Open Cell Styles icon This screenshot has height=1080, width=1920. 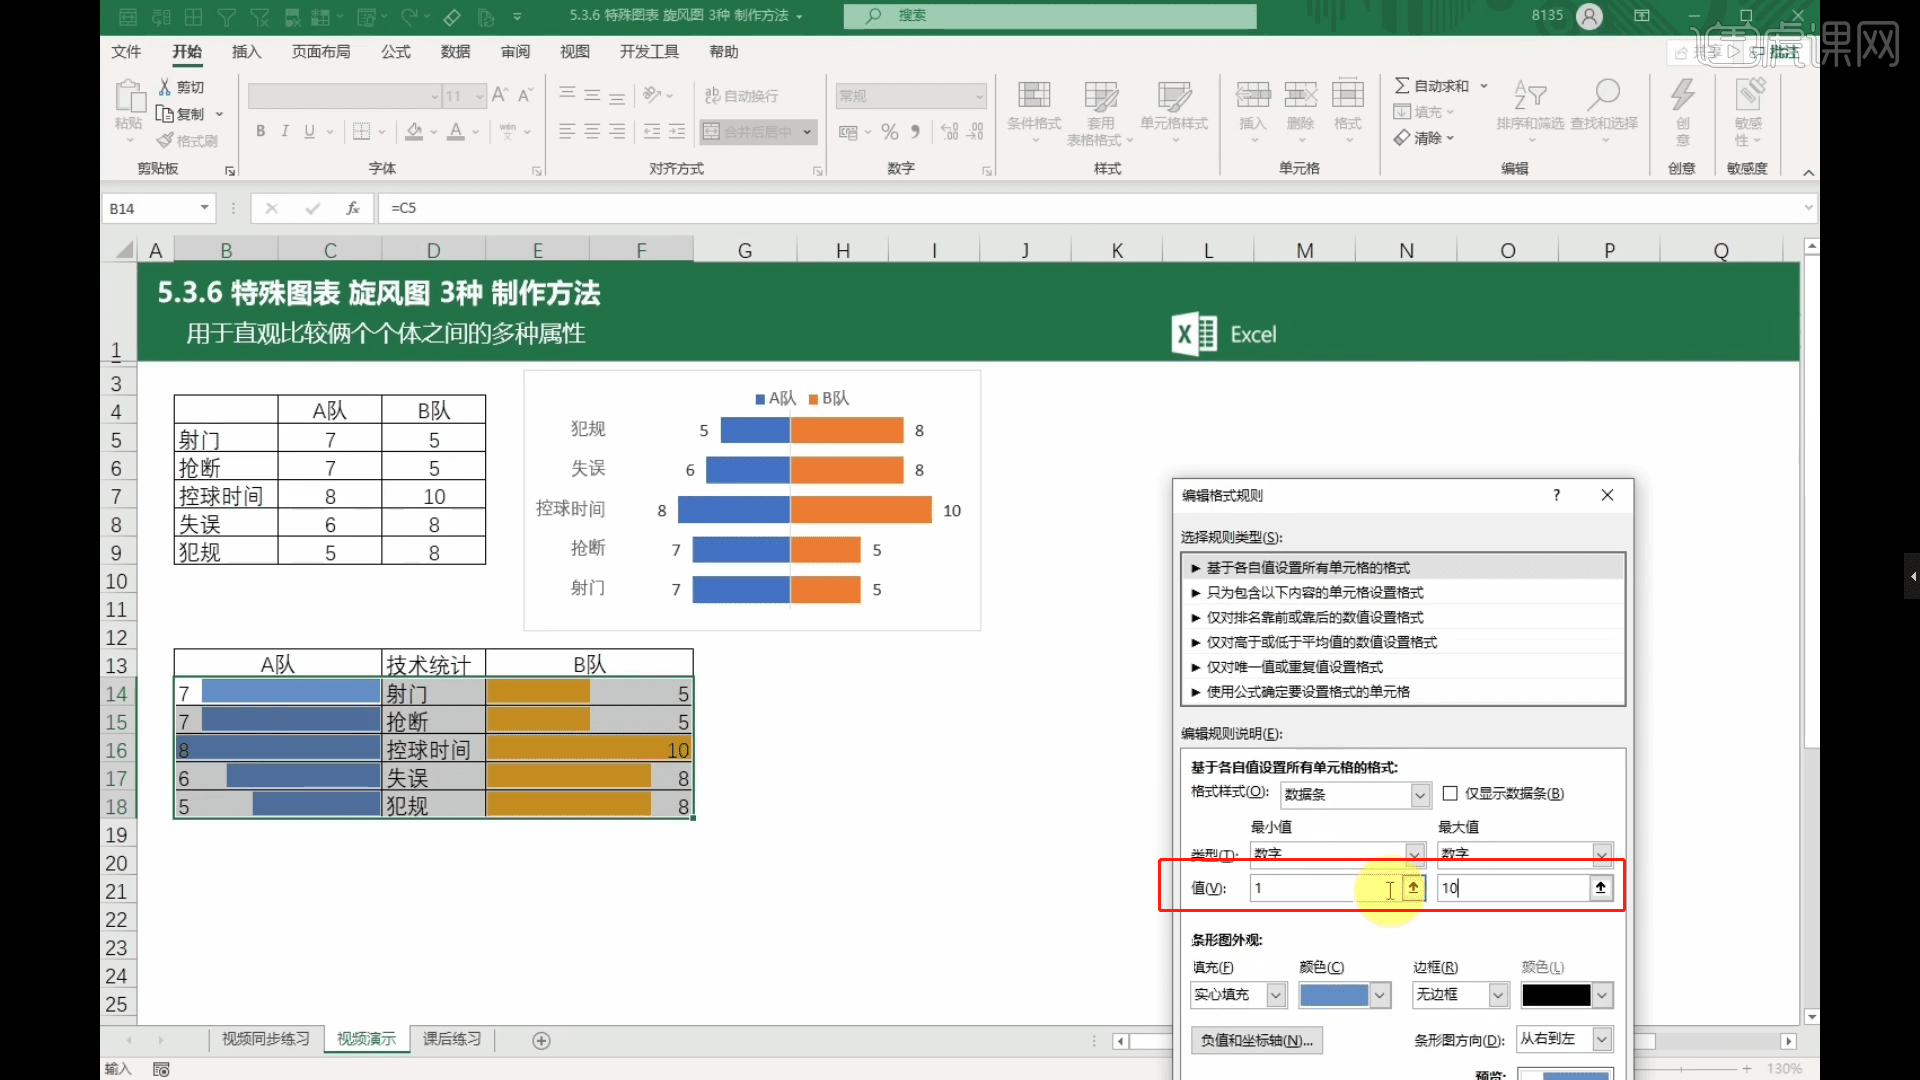pos(1174,96)
